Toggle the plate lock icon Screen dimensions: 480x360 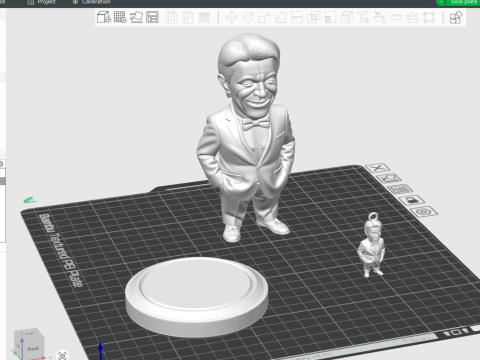click(412, 200)
